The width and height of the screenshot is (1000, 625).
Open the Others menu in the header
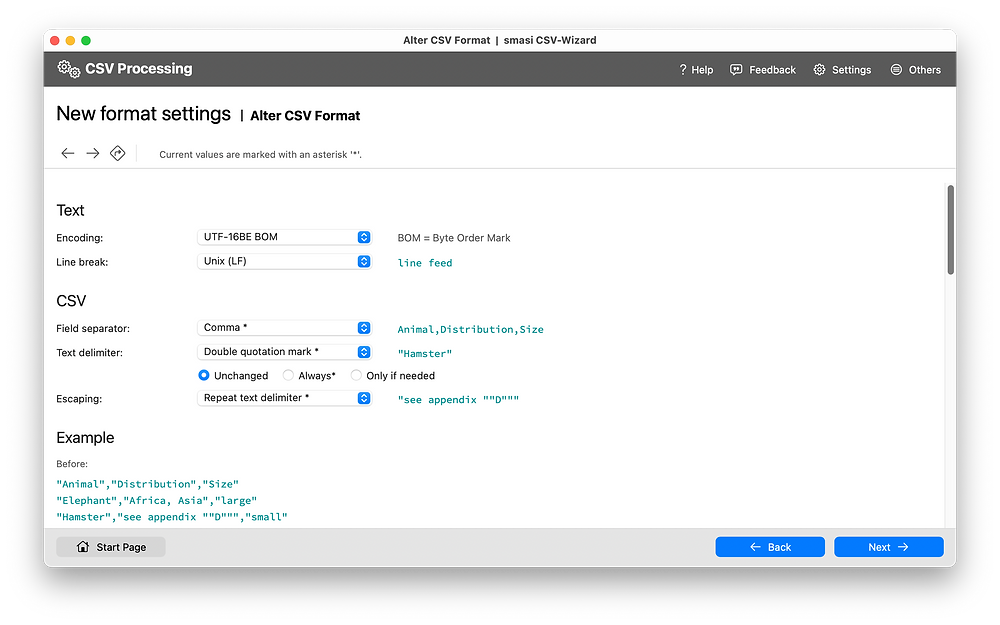click(x=915, y=69)
